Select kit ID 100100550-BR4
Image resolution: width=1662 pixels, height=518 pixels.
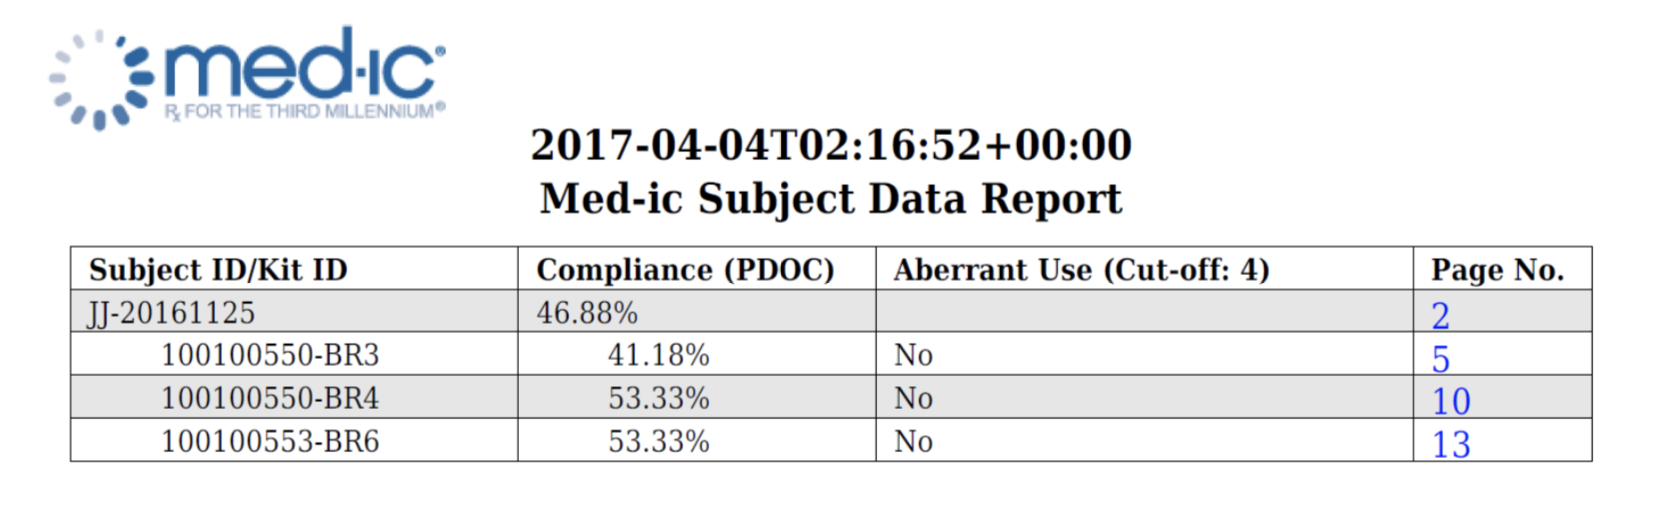point(270,398)
